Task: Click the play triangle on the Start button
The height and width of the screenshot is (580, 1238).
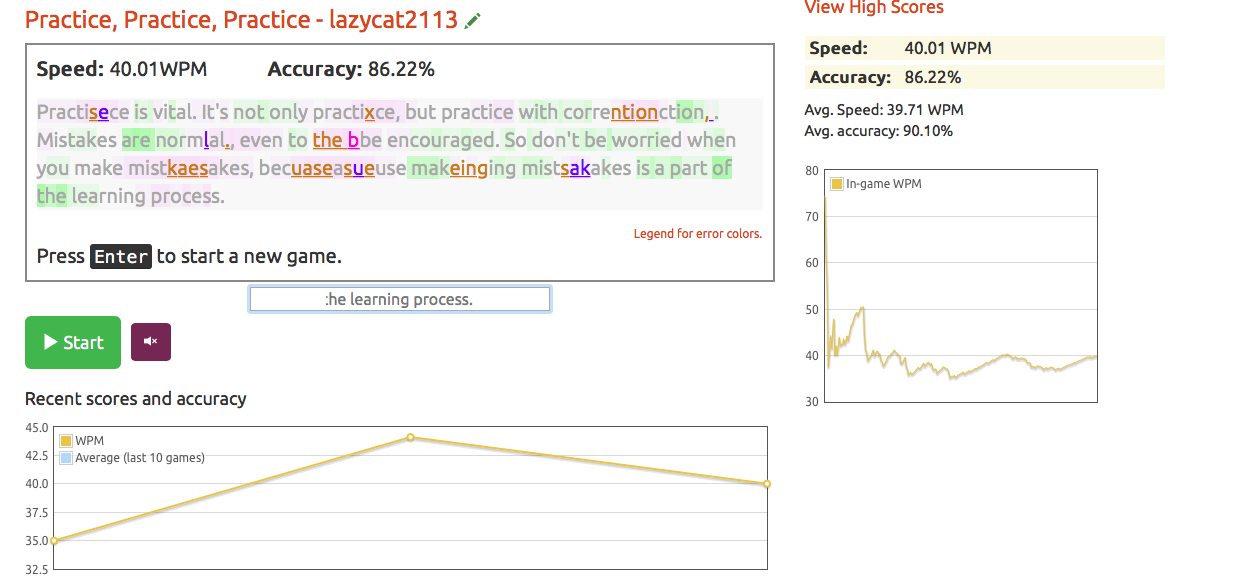Action: 50,342
